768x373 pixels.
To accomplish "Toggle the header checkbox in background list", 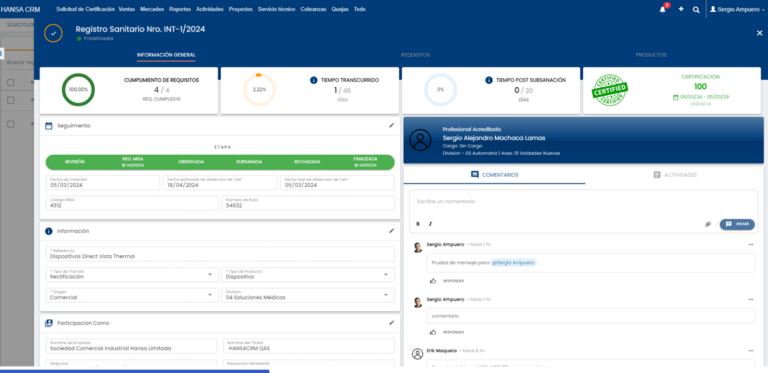I will coord(10,82).
